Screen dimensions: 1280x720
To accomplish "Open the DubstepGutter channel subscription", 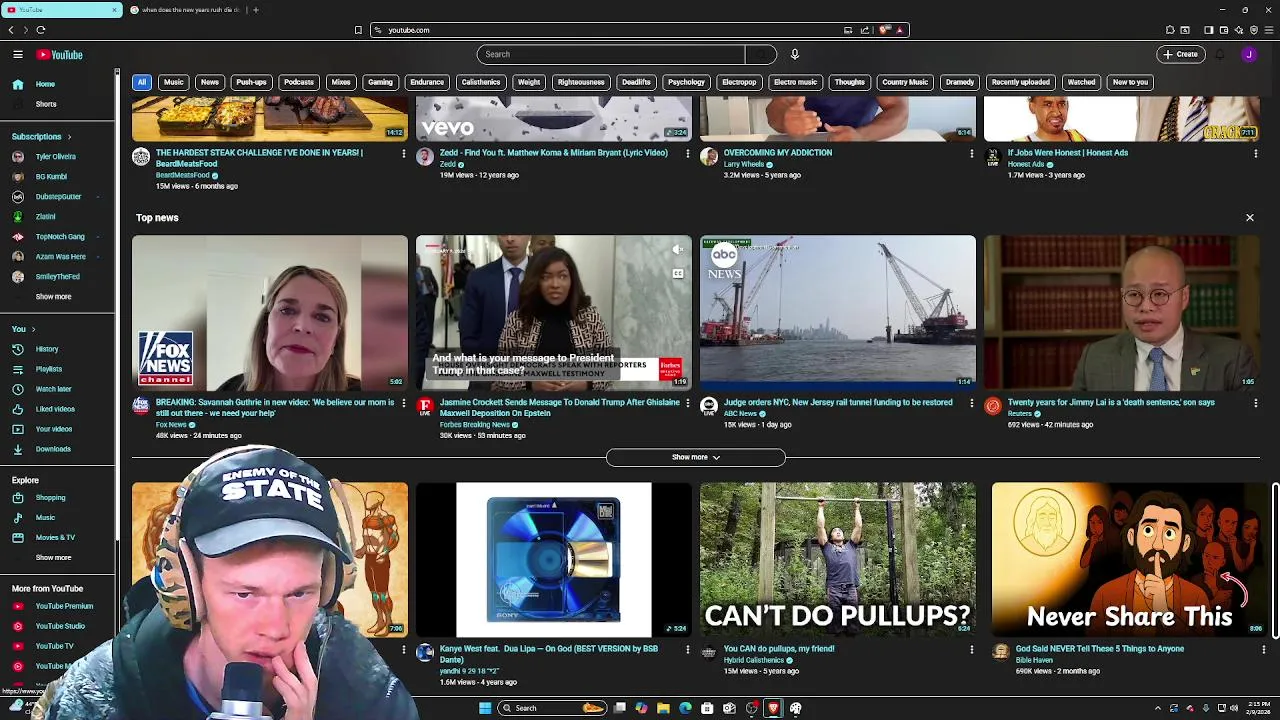I will coord(57,196).
